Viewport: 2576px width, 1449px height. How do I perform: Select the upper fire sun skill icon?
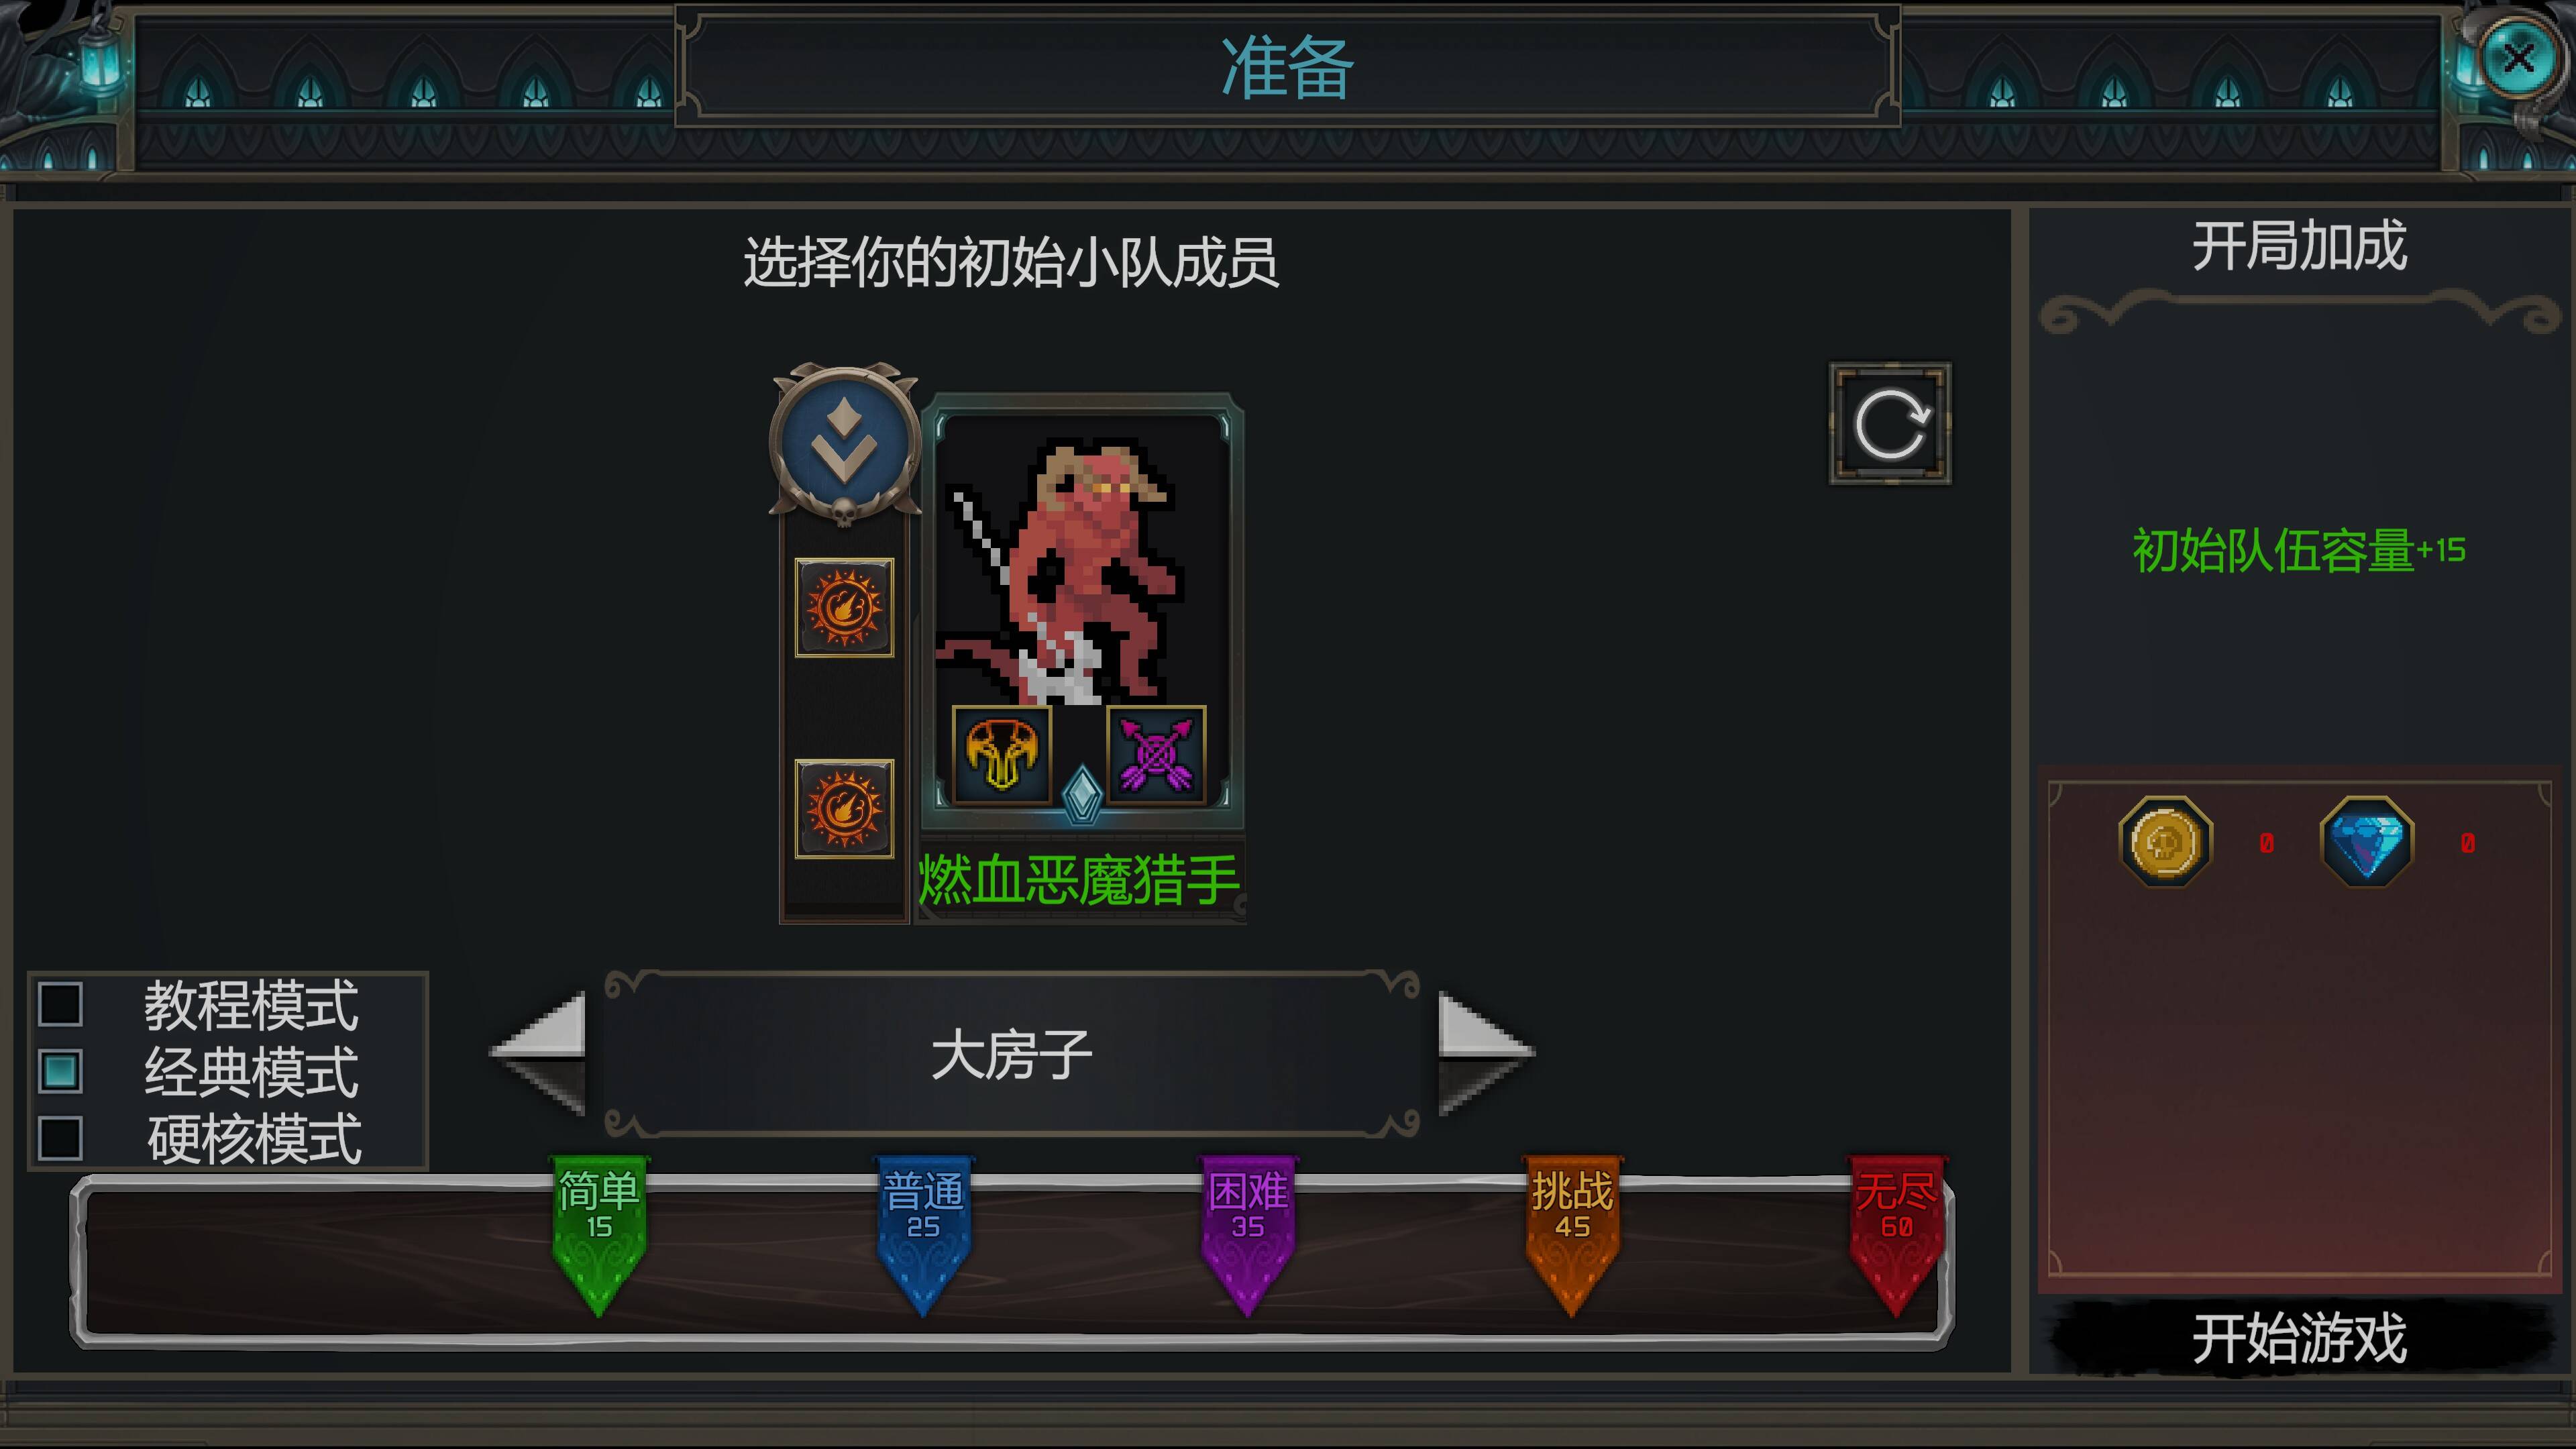click(844, 607)
